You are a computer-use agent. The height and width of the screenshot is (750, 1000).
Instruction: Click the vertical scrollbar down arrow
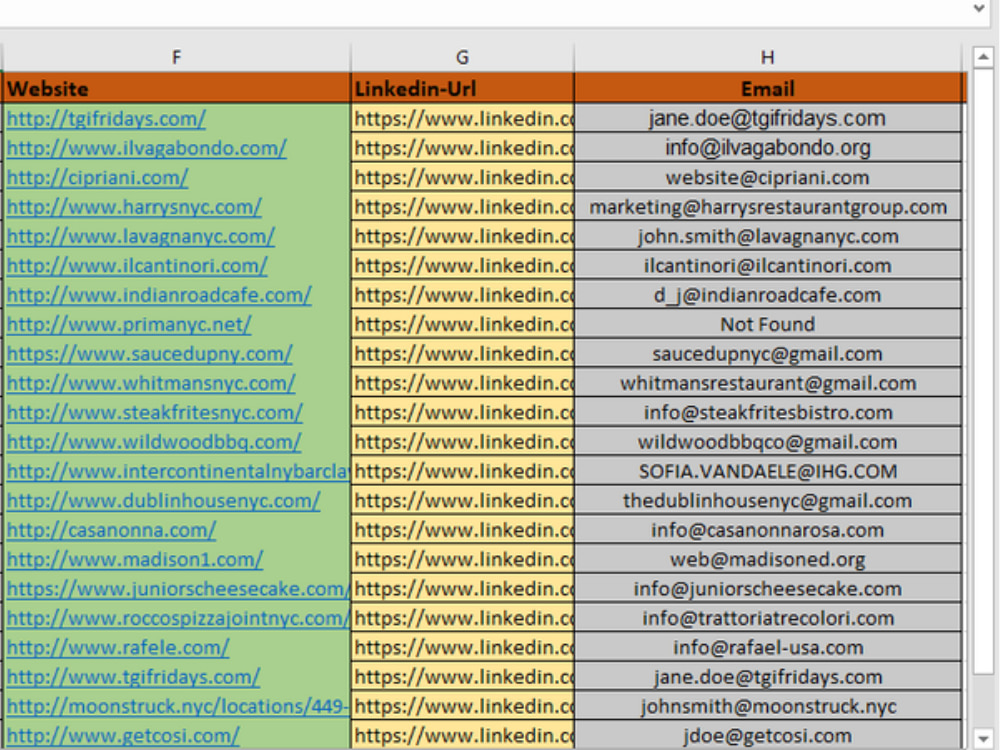(x=983, y=738)
